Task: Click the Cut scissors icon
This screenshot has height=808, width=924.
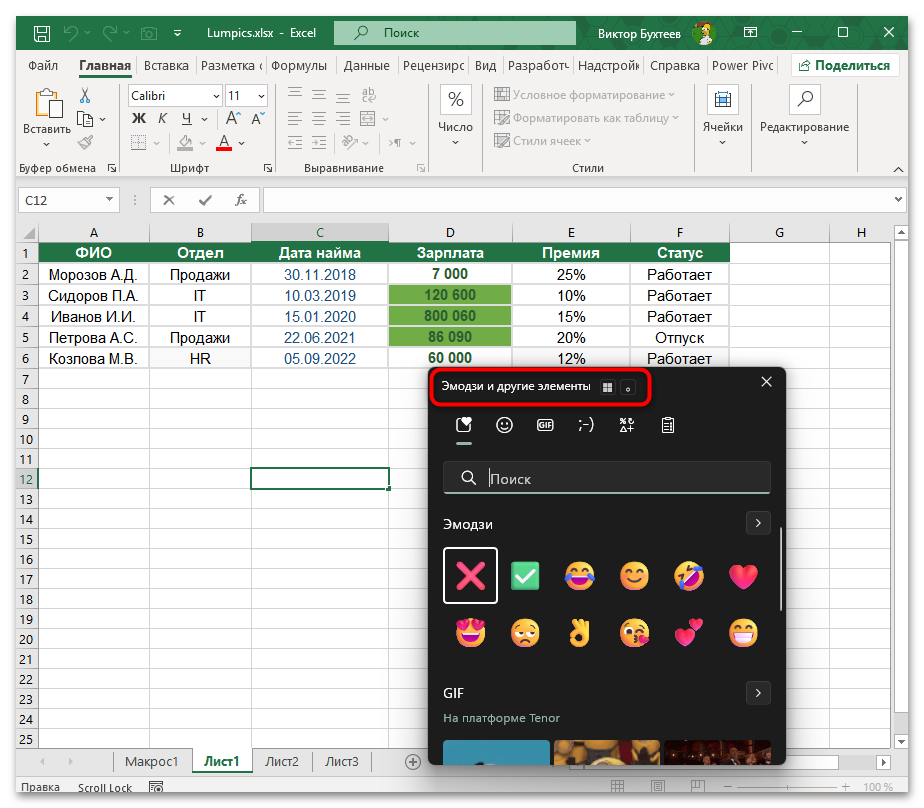Action: (x=85, y=96)
